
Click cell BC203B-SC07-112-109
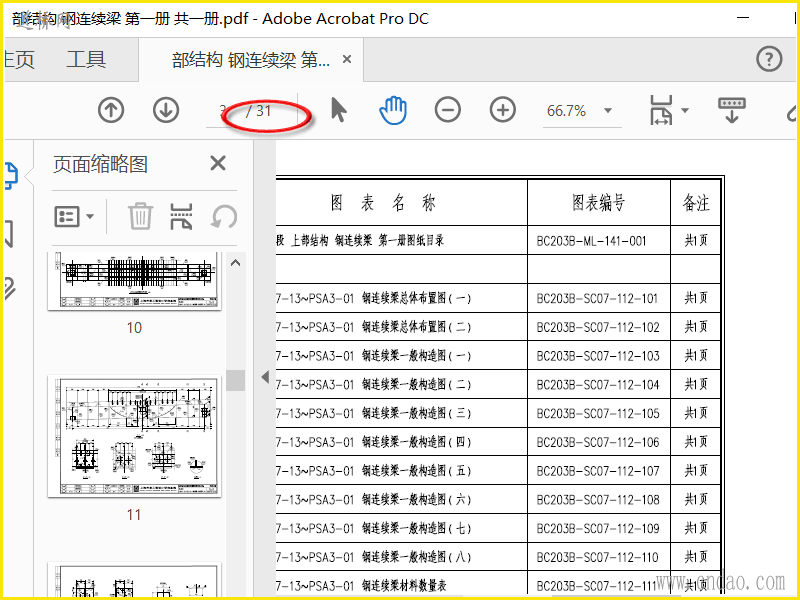598,528
